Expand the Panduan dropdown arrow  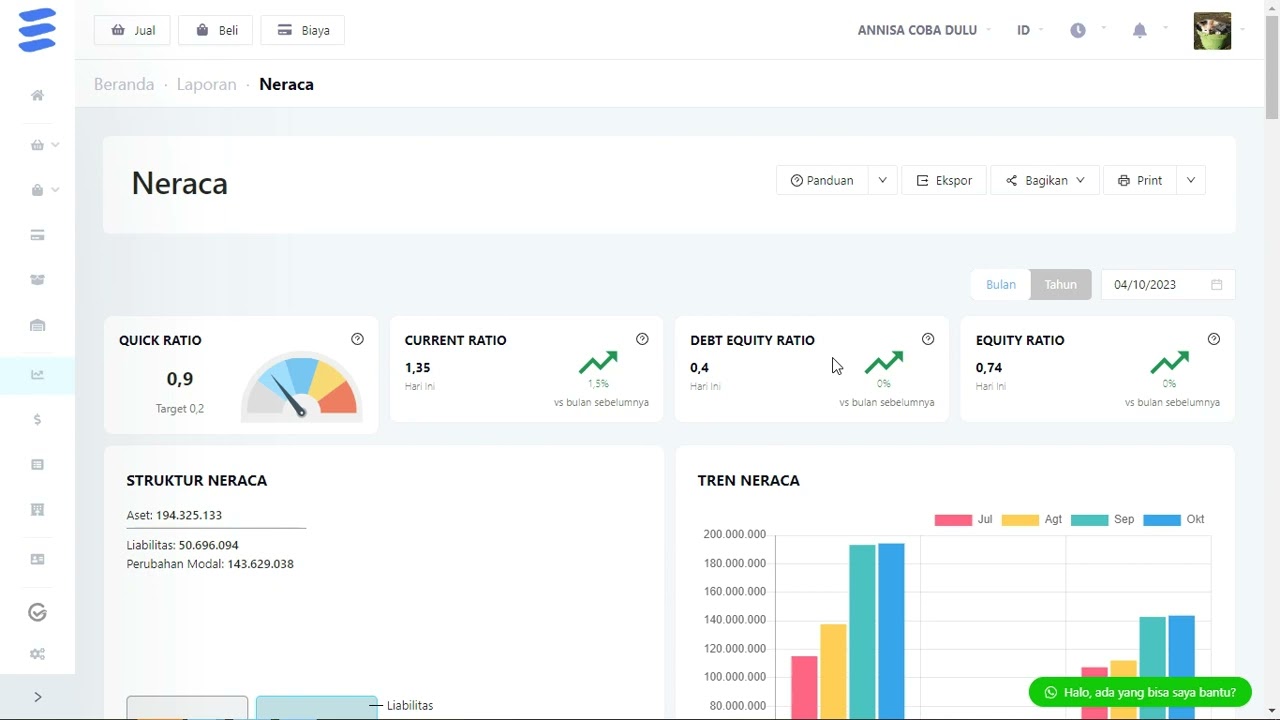(882, 181)
